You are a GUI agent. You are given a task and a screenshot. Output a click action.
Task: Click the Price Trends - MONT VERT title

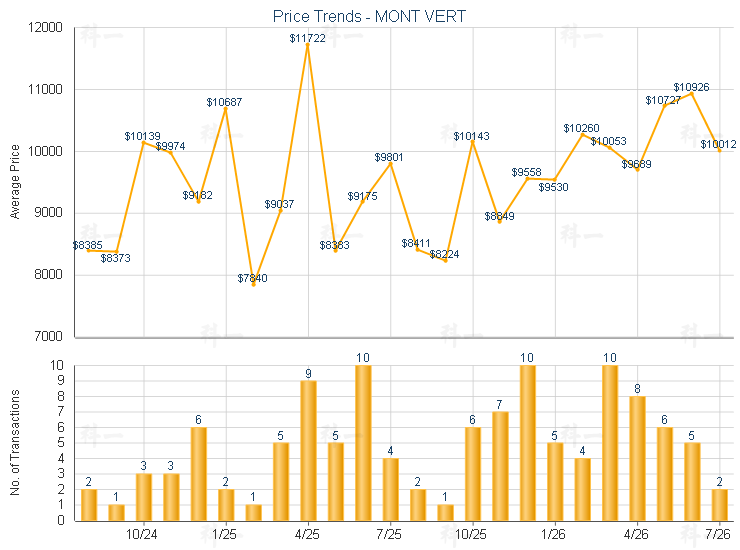(x=369, y=17)
